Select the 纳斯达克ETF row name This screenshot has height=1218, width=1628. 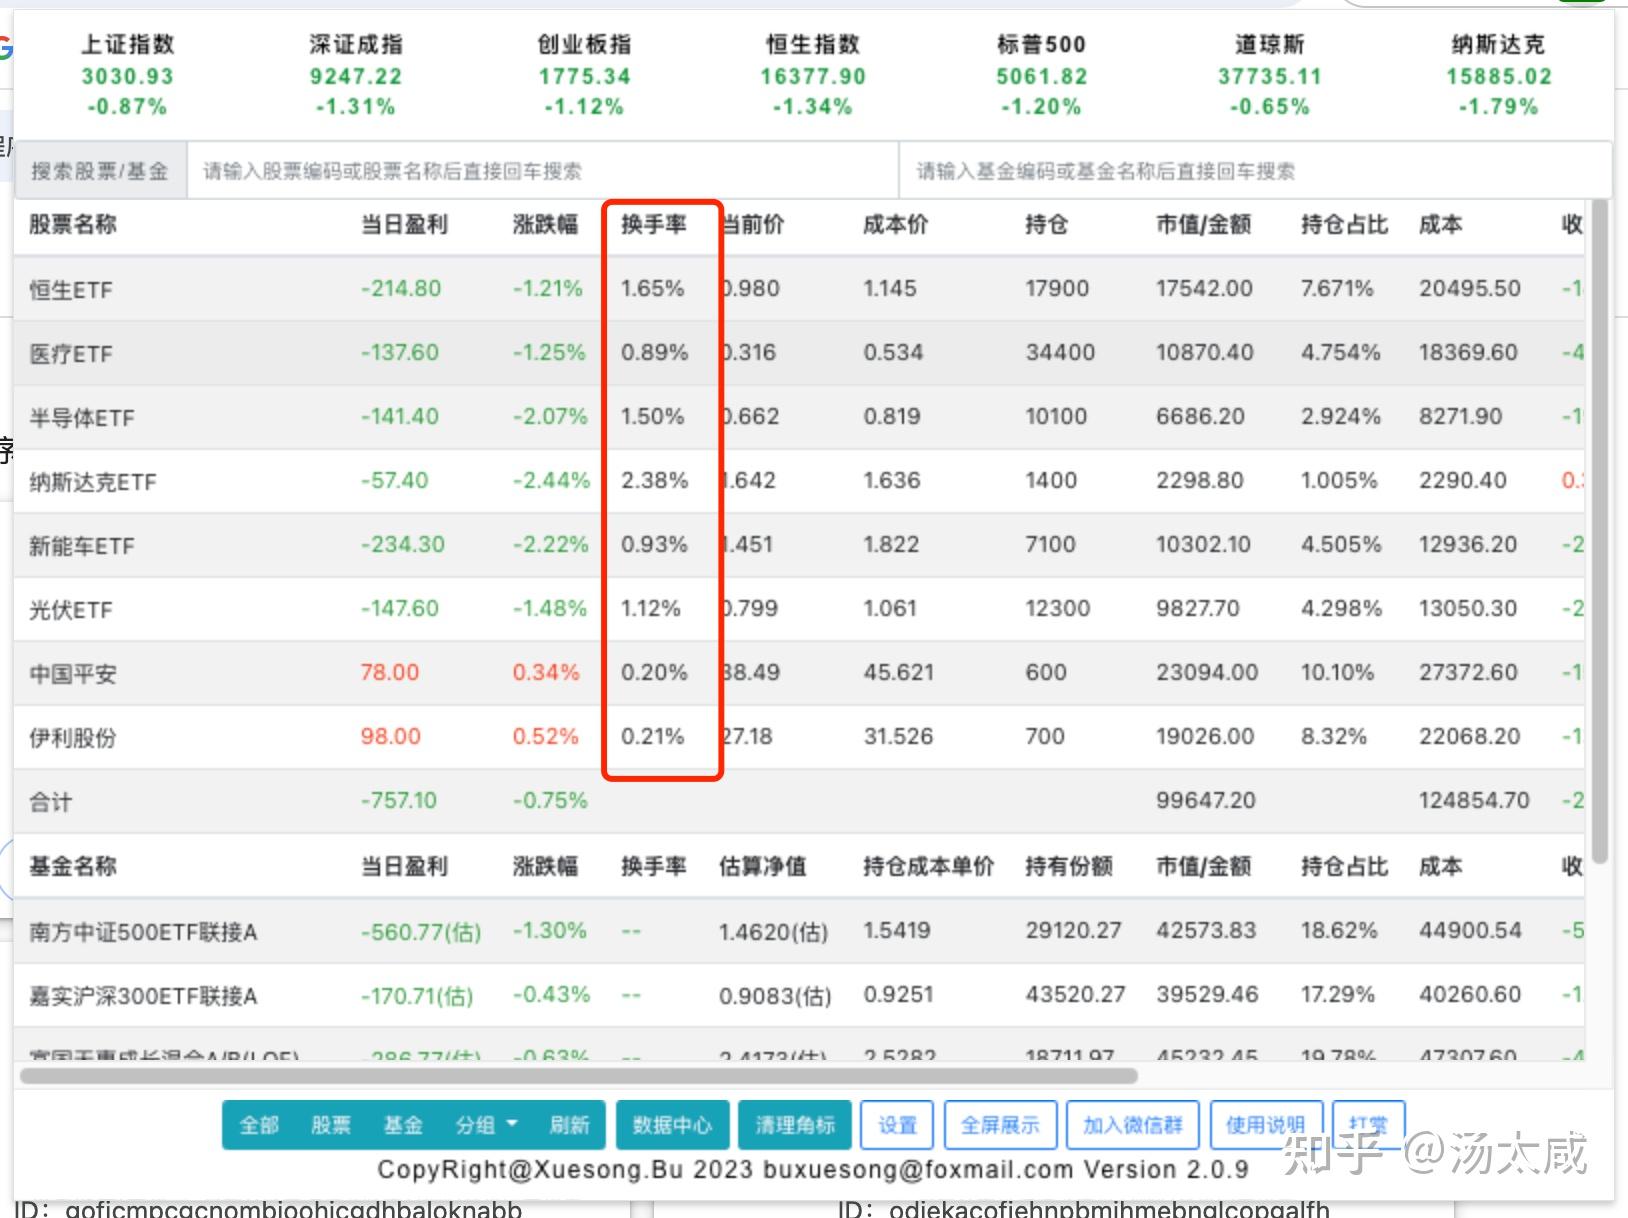coord(93,481)
